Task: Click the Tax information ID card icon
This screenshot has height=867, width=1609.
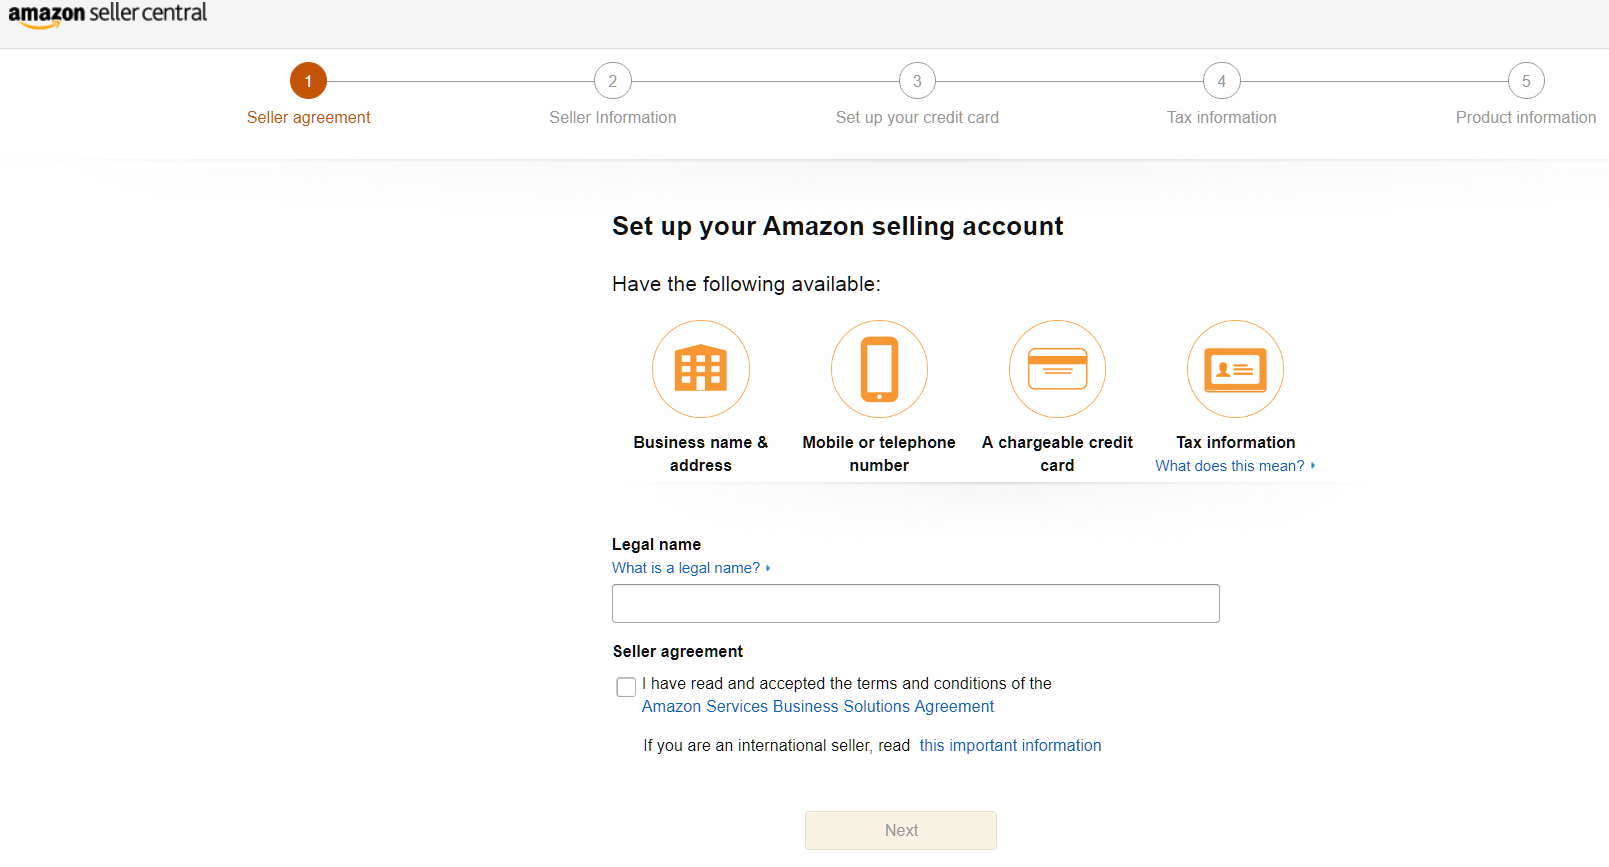Action: pos(1234,368)
